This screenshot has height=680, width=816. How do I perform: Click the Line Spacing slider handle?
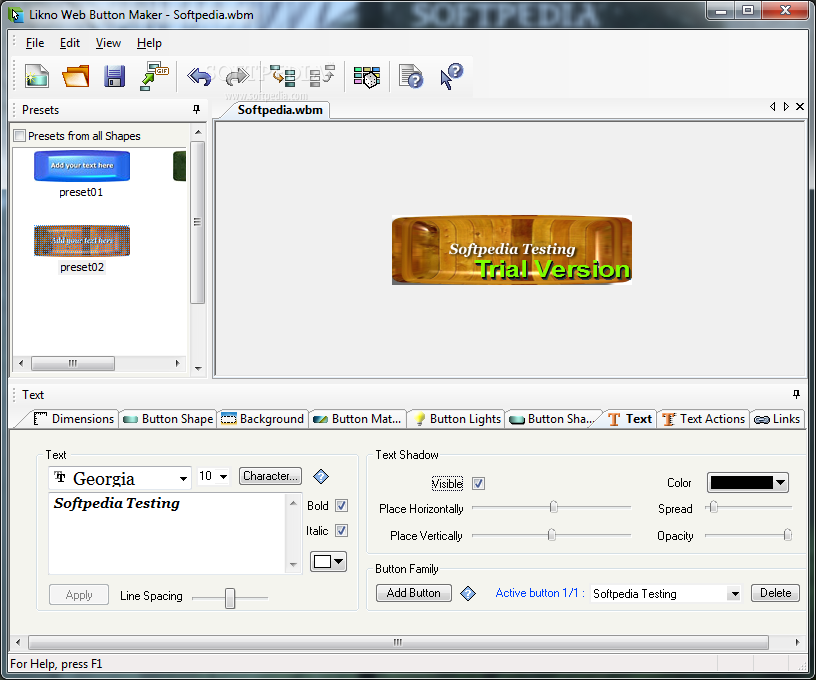[x=230, y=598]
